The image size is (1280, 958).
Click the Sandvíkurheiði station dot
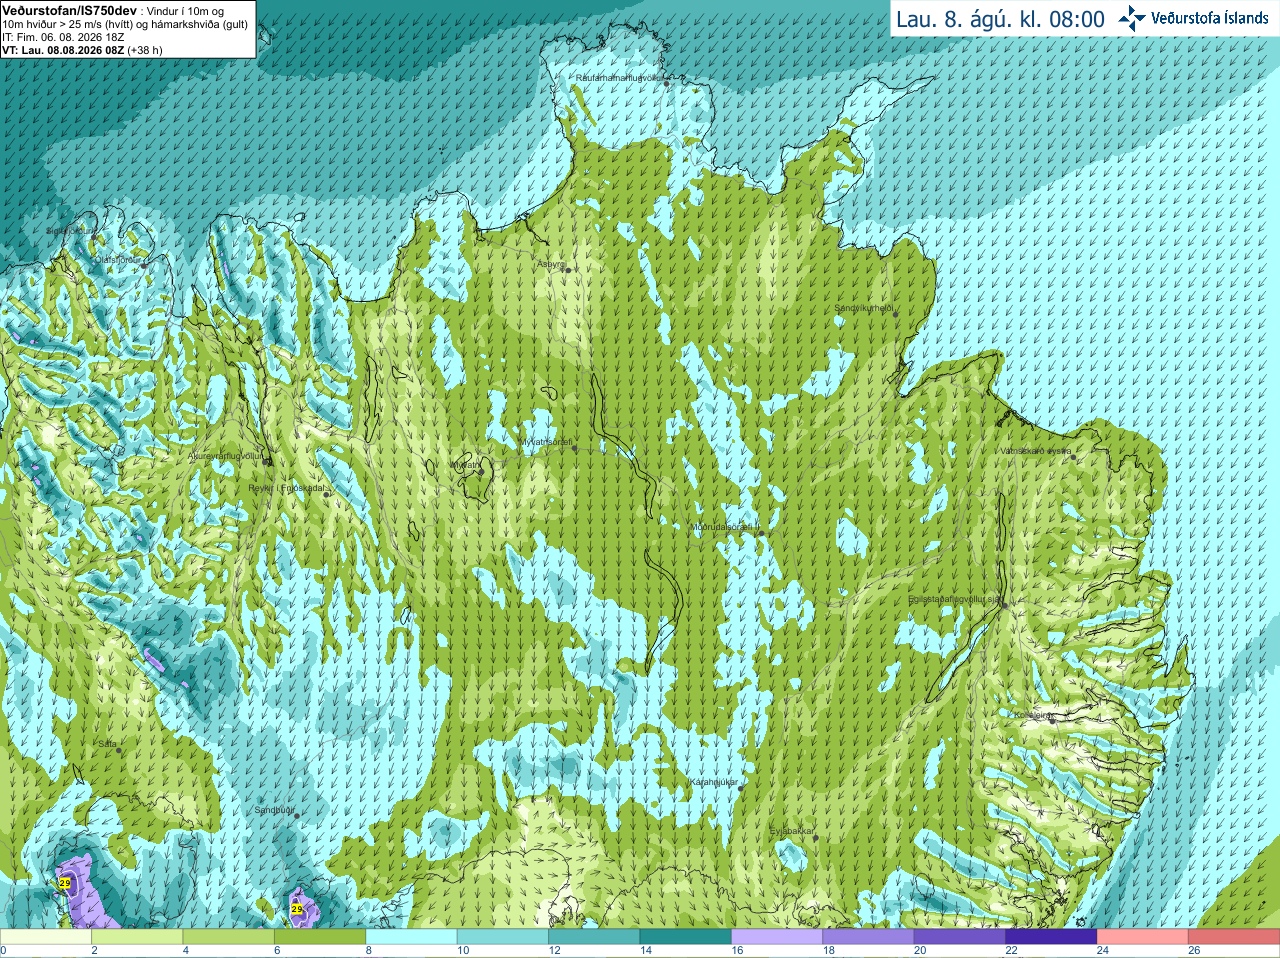tap(896, 315)
